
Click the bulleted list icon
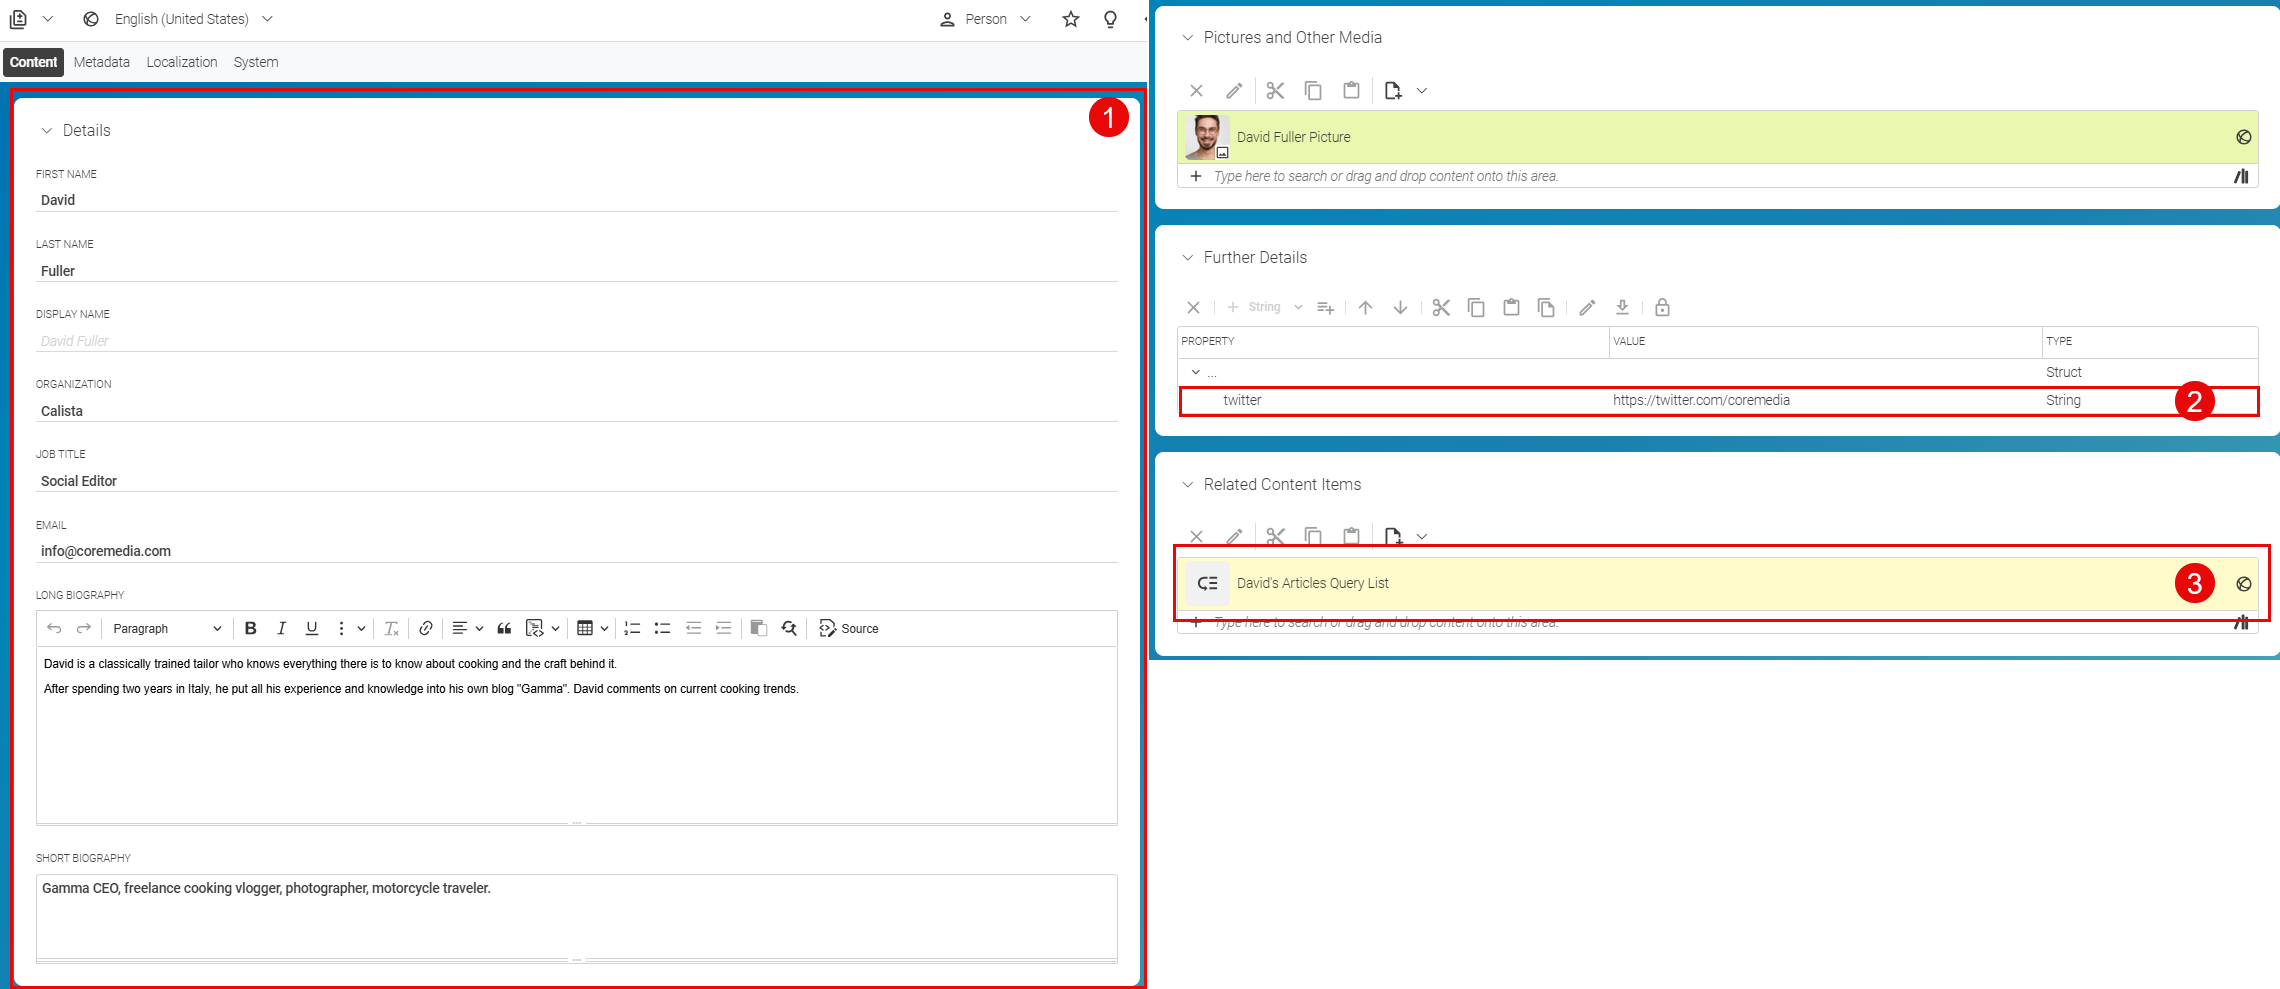[x=662, y=628]
